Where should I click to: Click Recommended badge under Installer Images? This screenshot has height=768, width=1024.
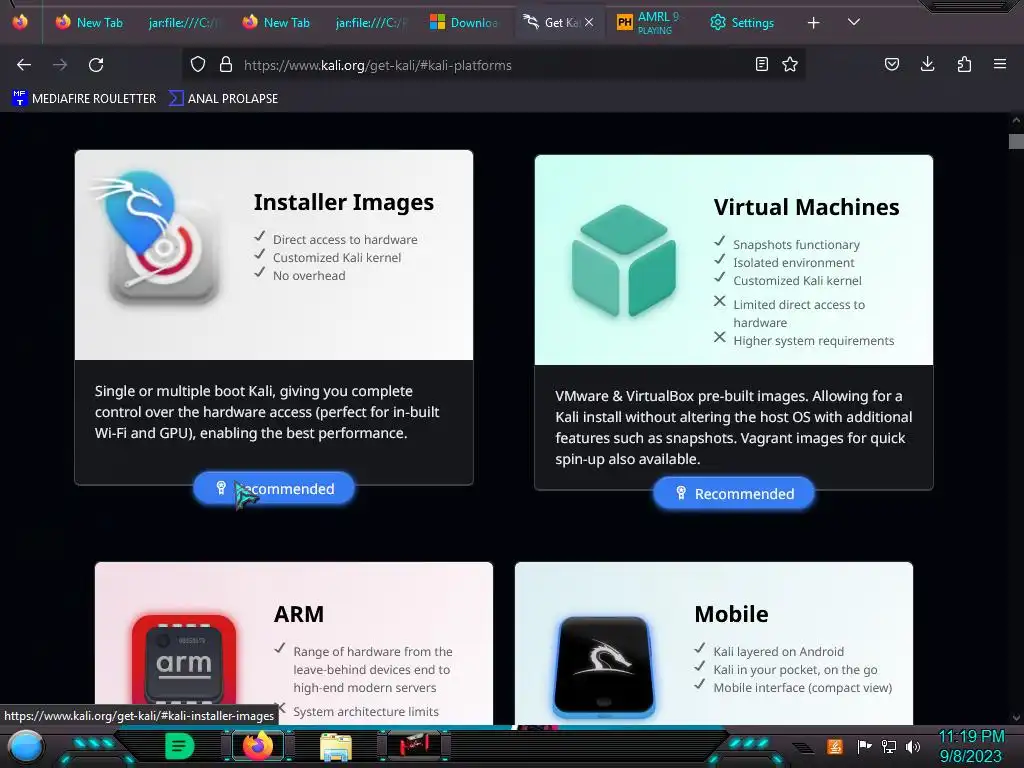(x=274, y=488)
